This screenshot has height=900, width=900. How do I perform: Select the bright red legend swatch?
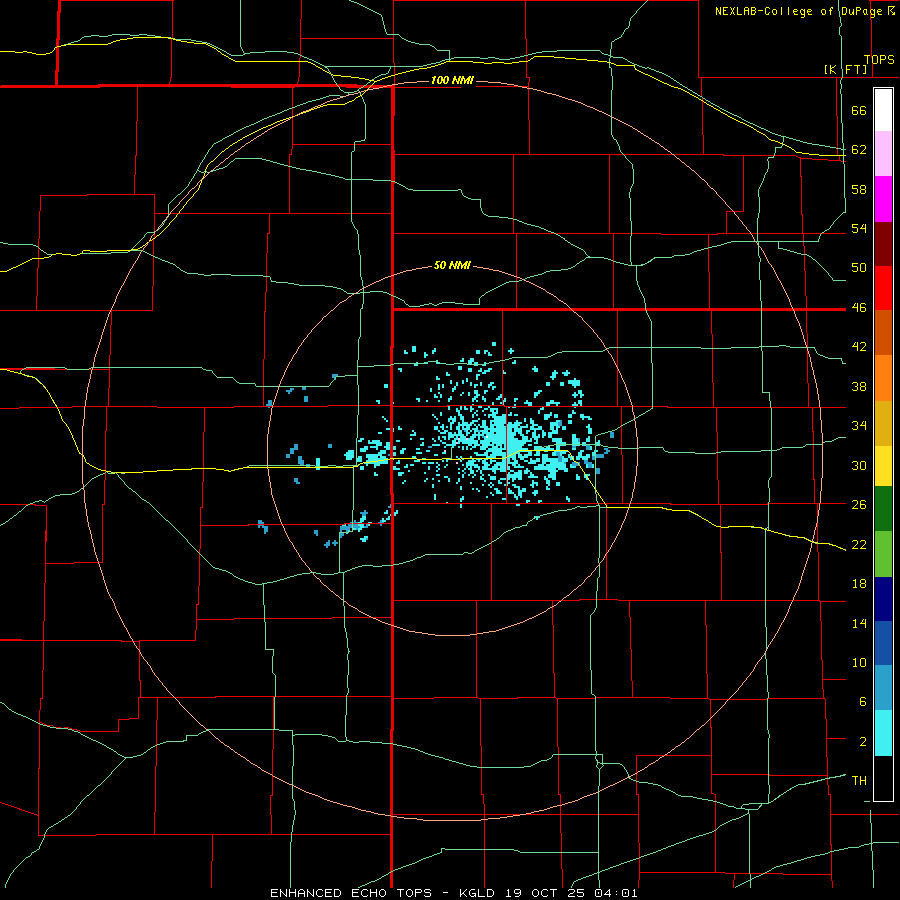(x=883, y=288)
